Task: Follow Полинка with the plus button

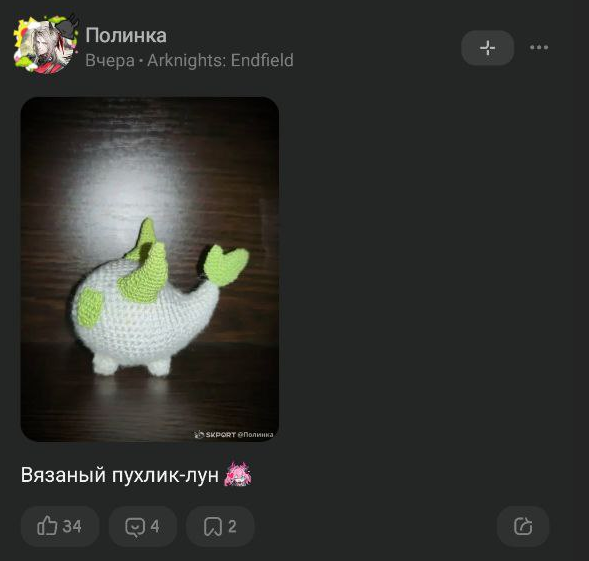Action: [488, 48]
